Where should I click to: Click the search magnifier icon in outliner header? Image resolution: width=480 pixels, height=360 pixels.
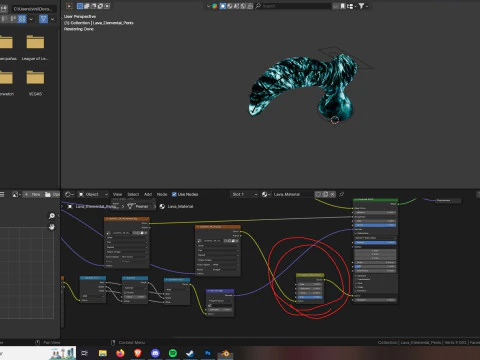pos(258,6)
